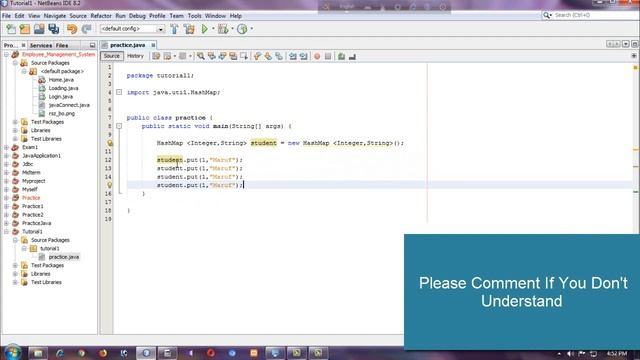Open the Profile Project dropdown arrow
This screenshot has width=640, height=360.
coord(251,29)
